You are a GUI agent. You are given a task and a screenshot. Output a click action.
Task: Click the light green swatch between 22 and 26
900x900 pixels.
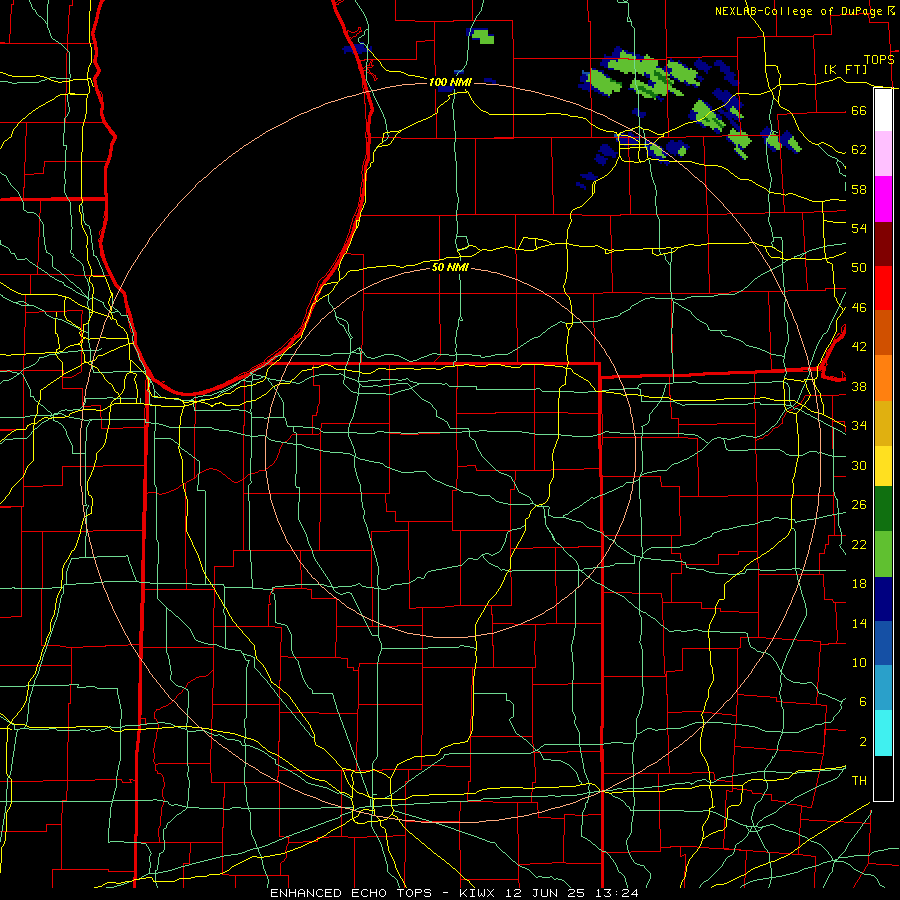coord(883,554)
